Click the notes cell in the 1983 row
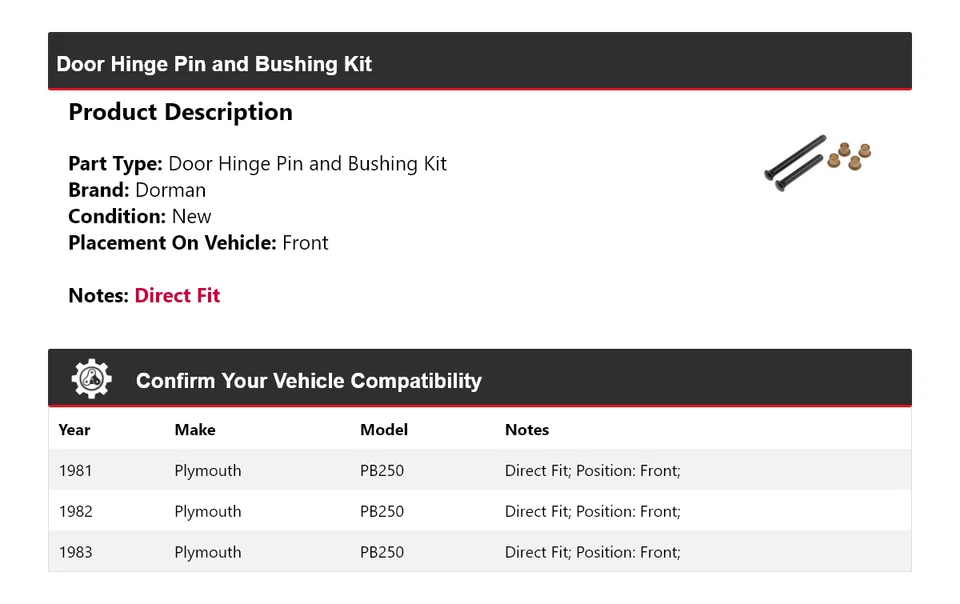The height and width of the screenshot is (604, 960). click(x=592, y=552)
